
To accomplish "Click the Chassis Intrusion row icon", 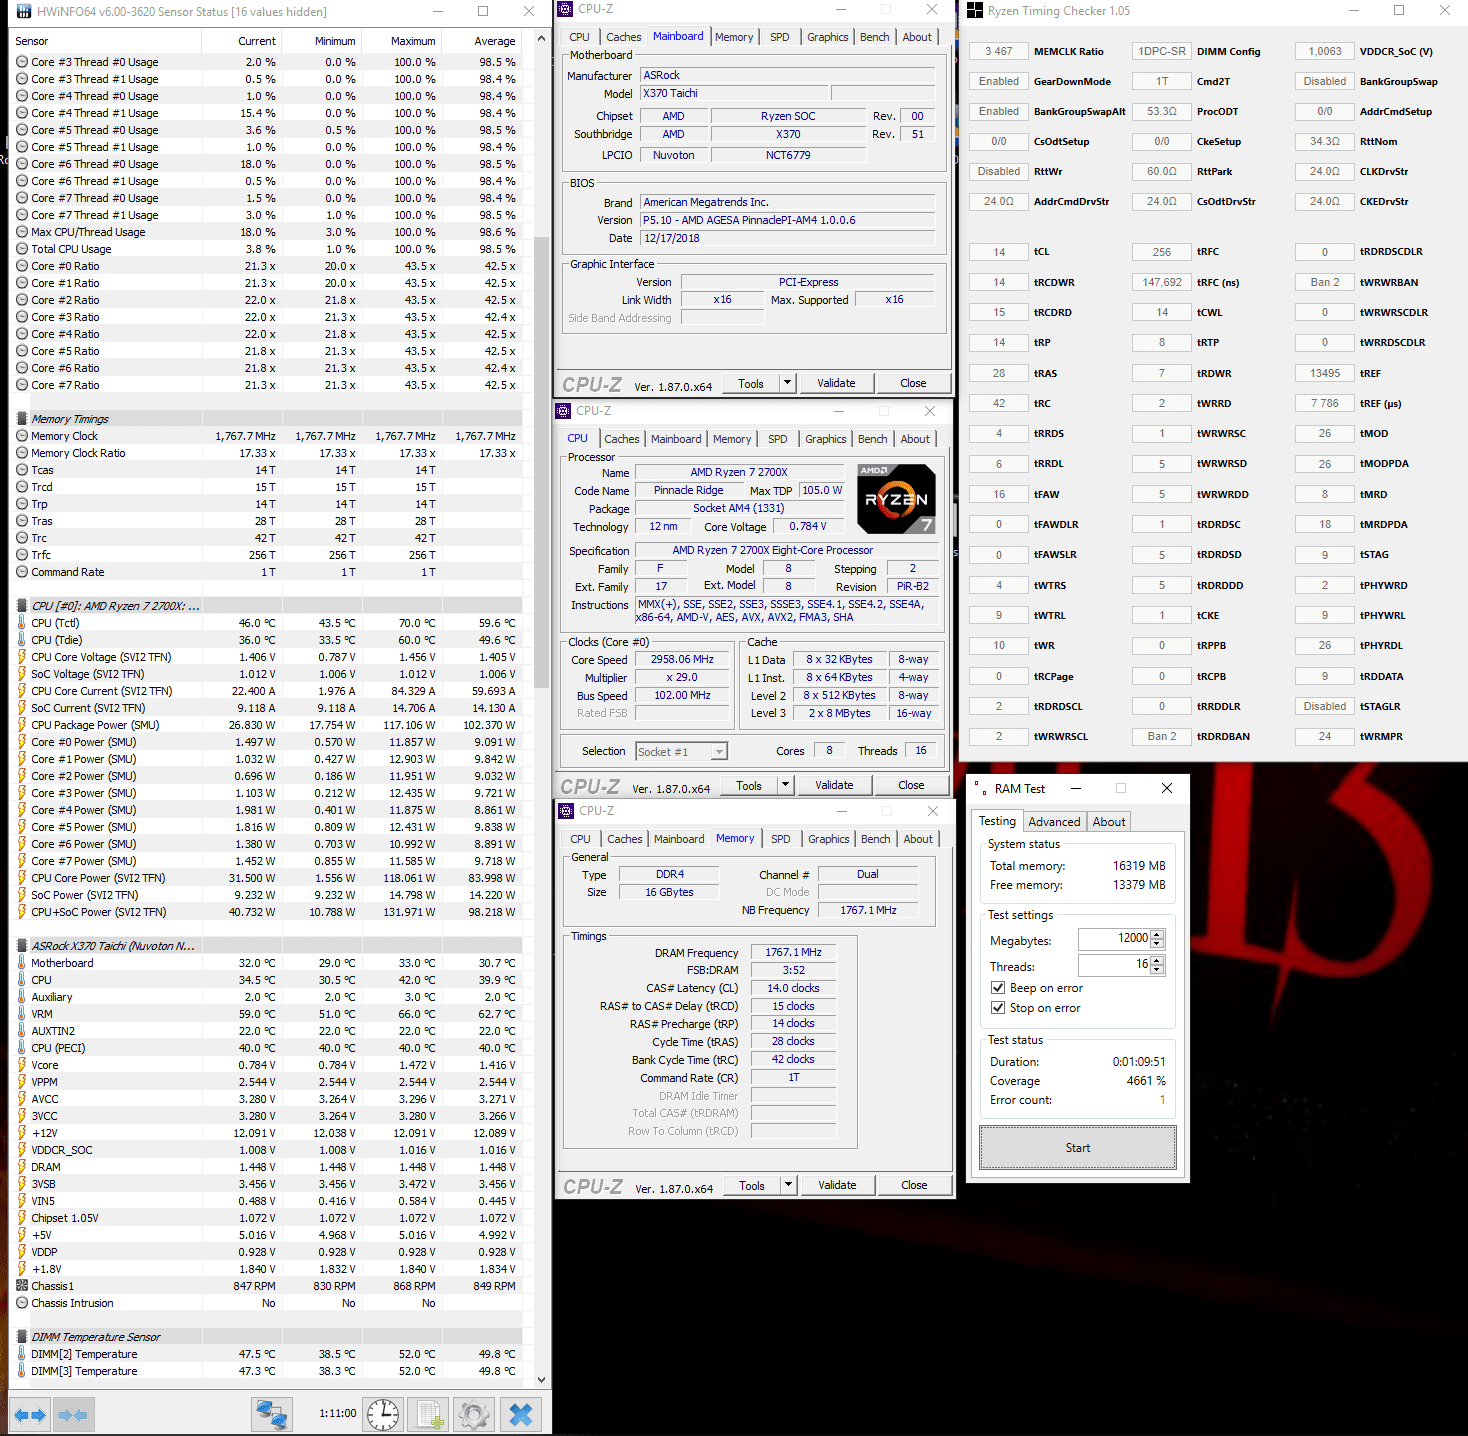I will [22, 1303].
